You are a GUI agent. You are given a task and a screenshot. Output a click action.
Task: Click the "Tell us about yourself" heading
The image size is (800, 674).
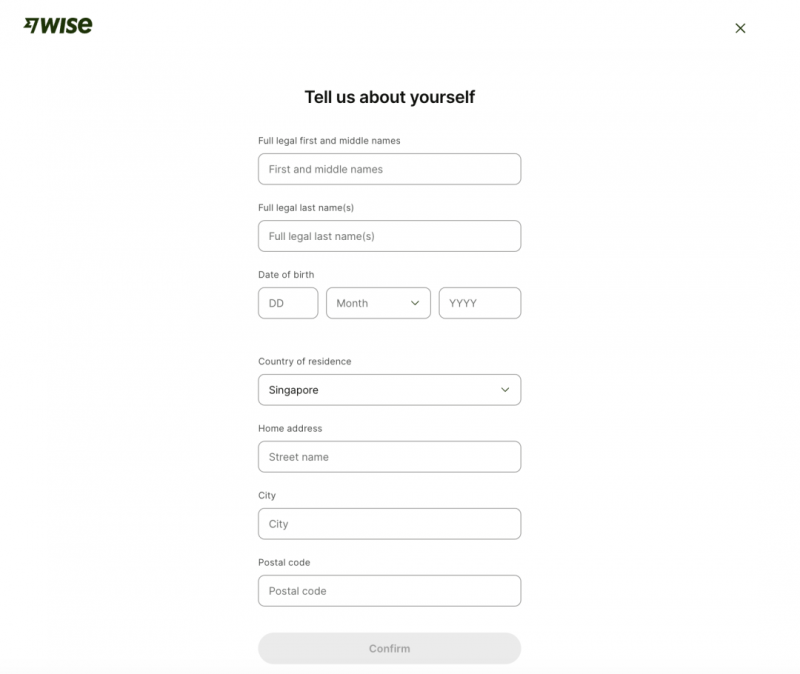[x=389, y=97]
